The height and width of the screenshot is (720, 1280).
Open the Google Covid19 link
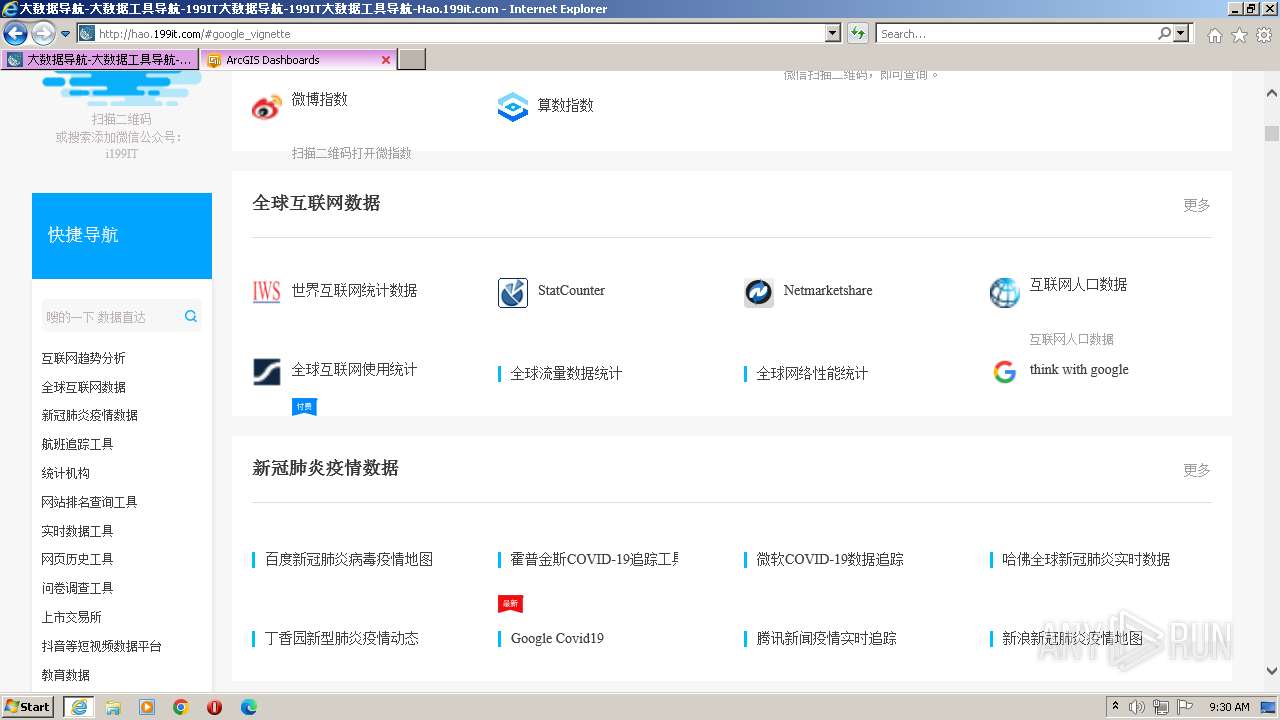click(x=557, y=638)
